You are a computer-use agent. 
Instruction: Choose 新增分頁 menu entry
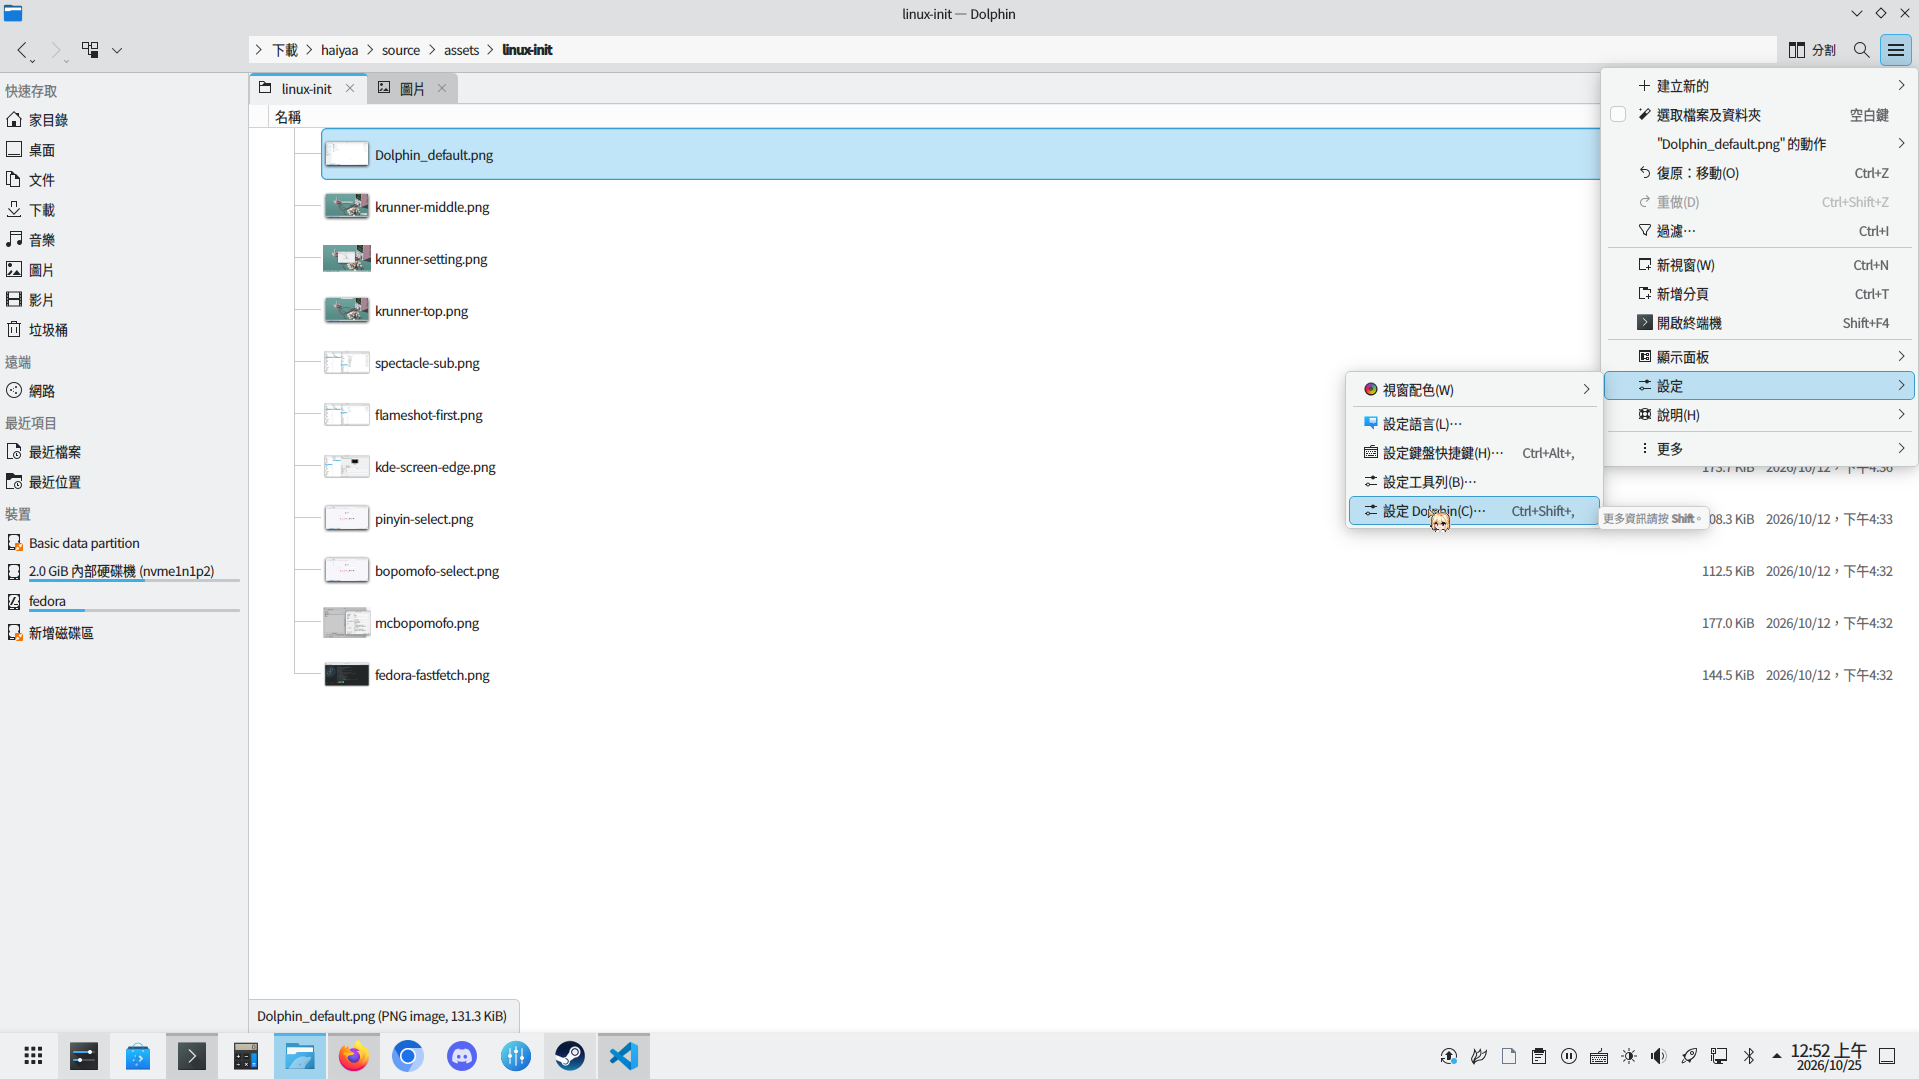pyautogui.click(x=1759, y=294)
